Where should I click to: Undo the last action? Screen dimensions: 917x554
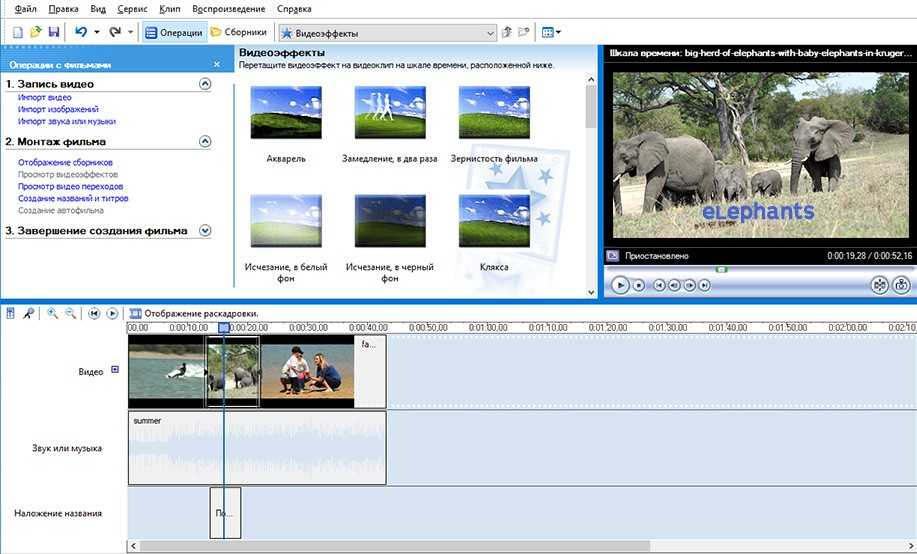pyautogui.click(x=81, y=32)
